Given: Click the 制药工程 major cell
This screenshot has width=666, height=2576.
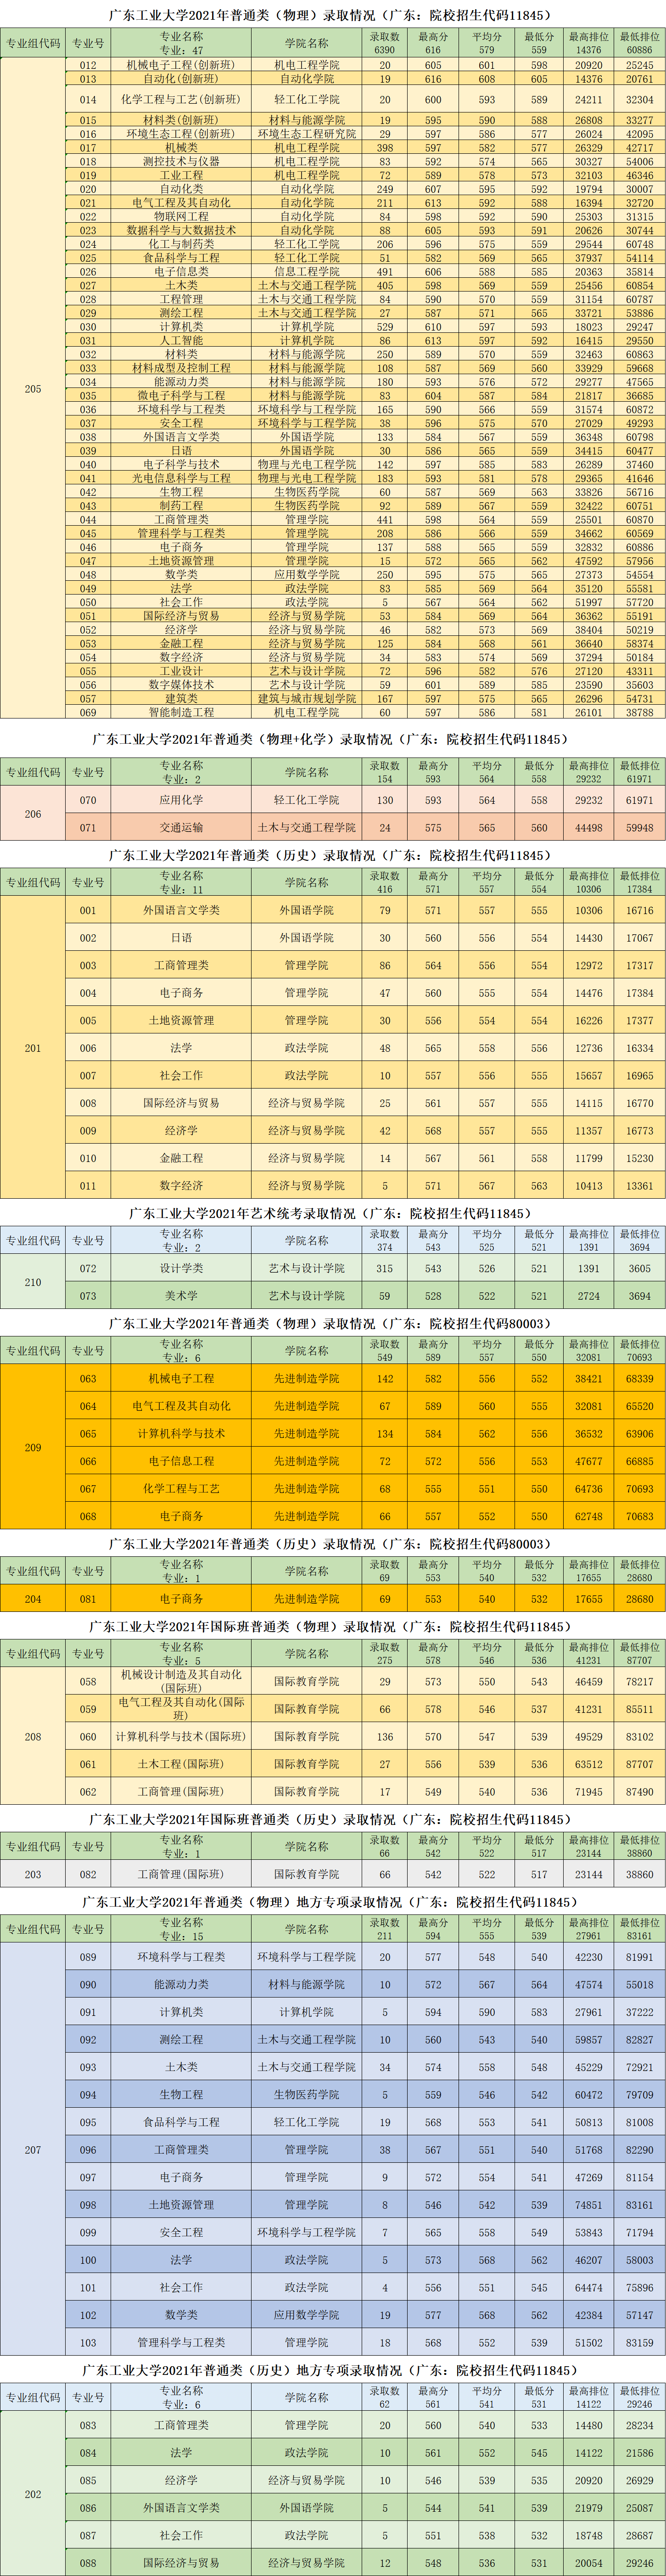Looking at the screenshot, I should [181, 506].
